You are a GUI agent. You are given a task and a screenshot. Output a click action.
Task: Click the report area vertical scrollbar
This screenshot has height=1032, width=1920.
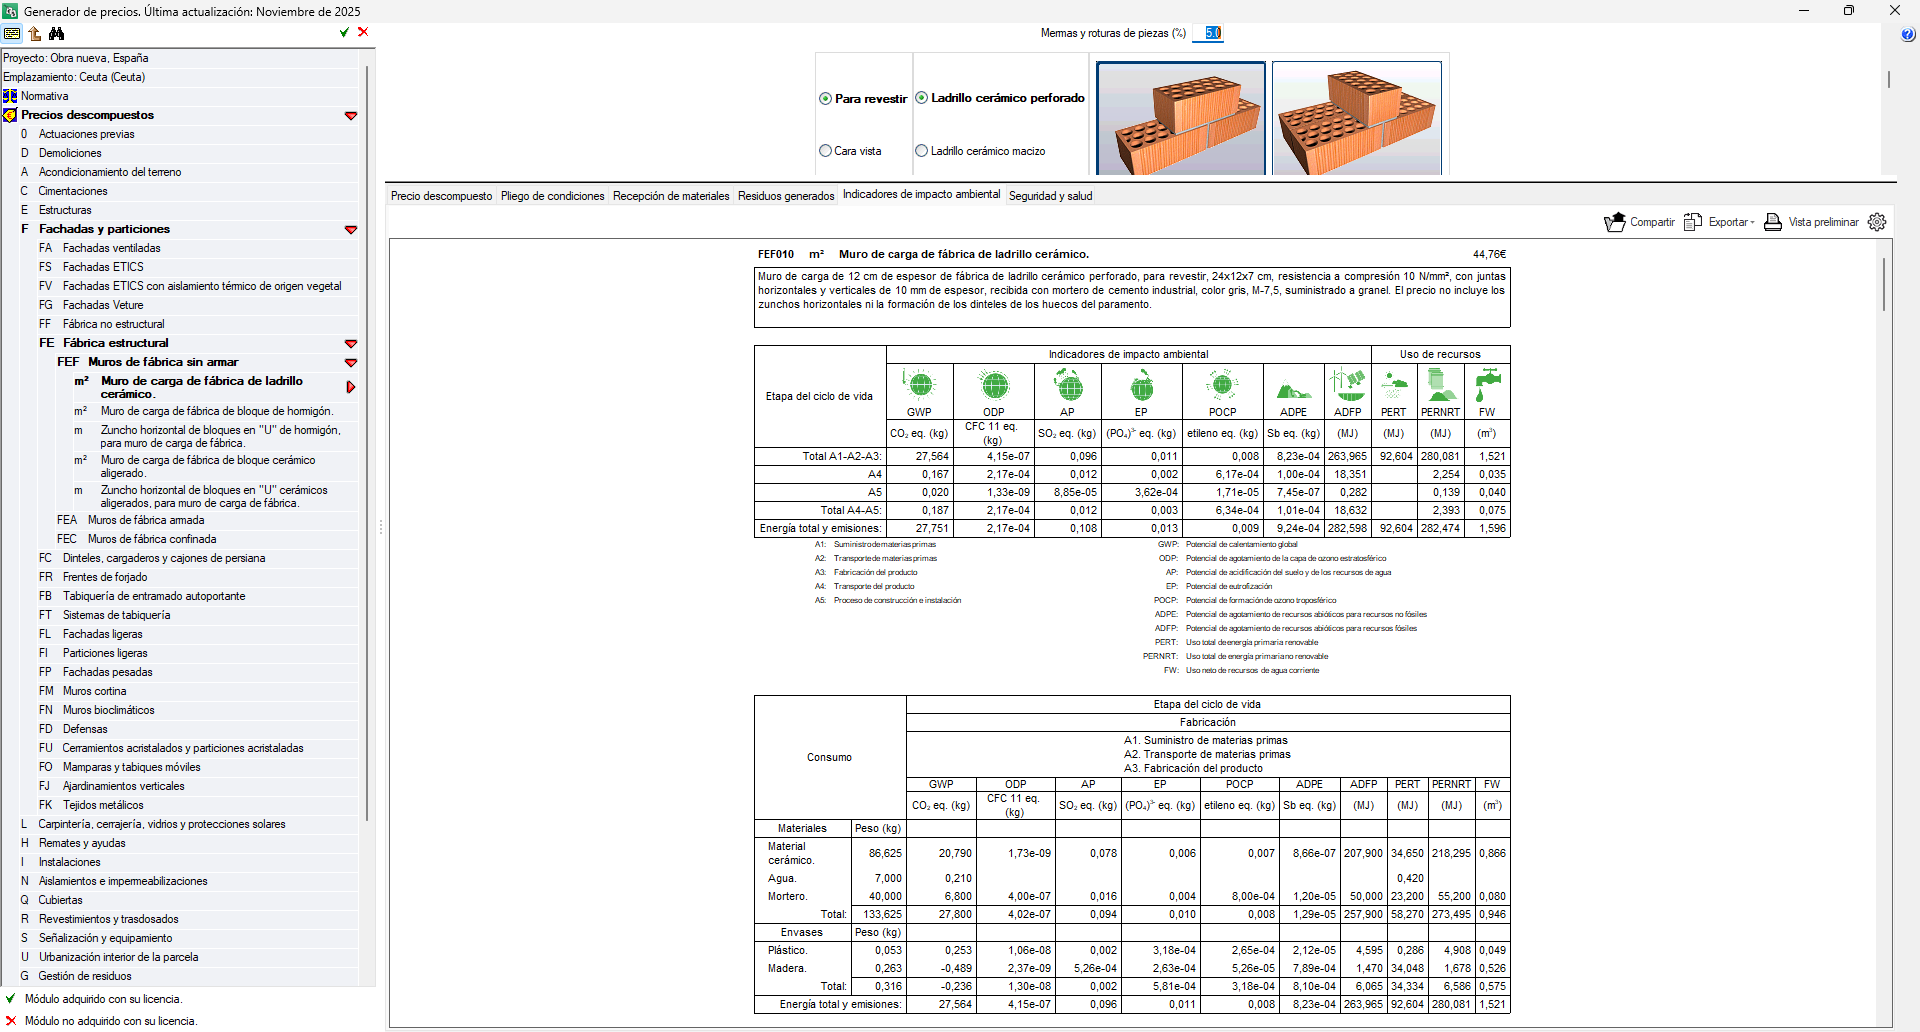[x=1884, y=285]
